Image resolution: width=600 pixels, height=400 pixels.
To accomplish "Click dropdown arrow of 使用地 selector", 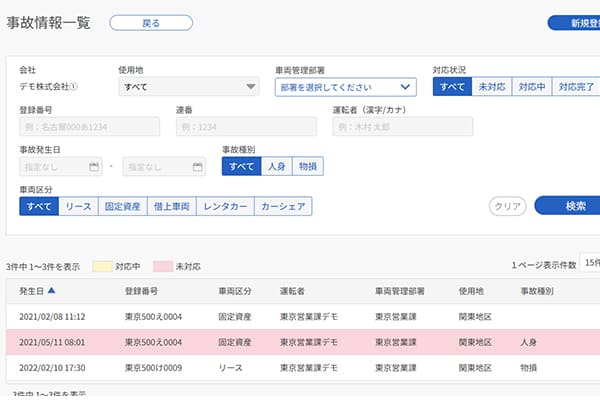I will 251,87.
